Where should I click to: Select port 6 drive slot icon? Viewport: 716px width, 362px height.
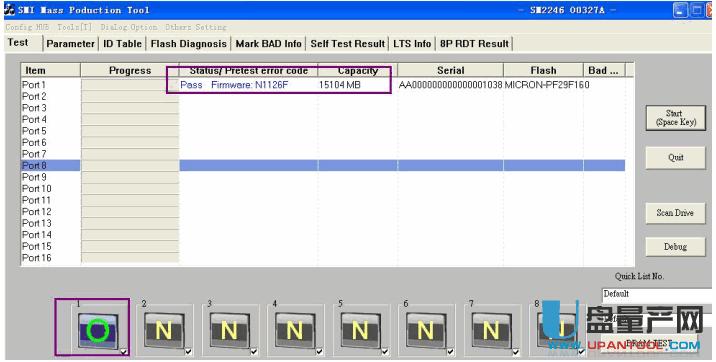coord(426,330)
